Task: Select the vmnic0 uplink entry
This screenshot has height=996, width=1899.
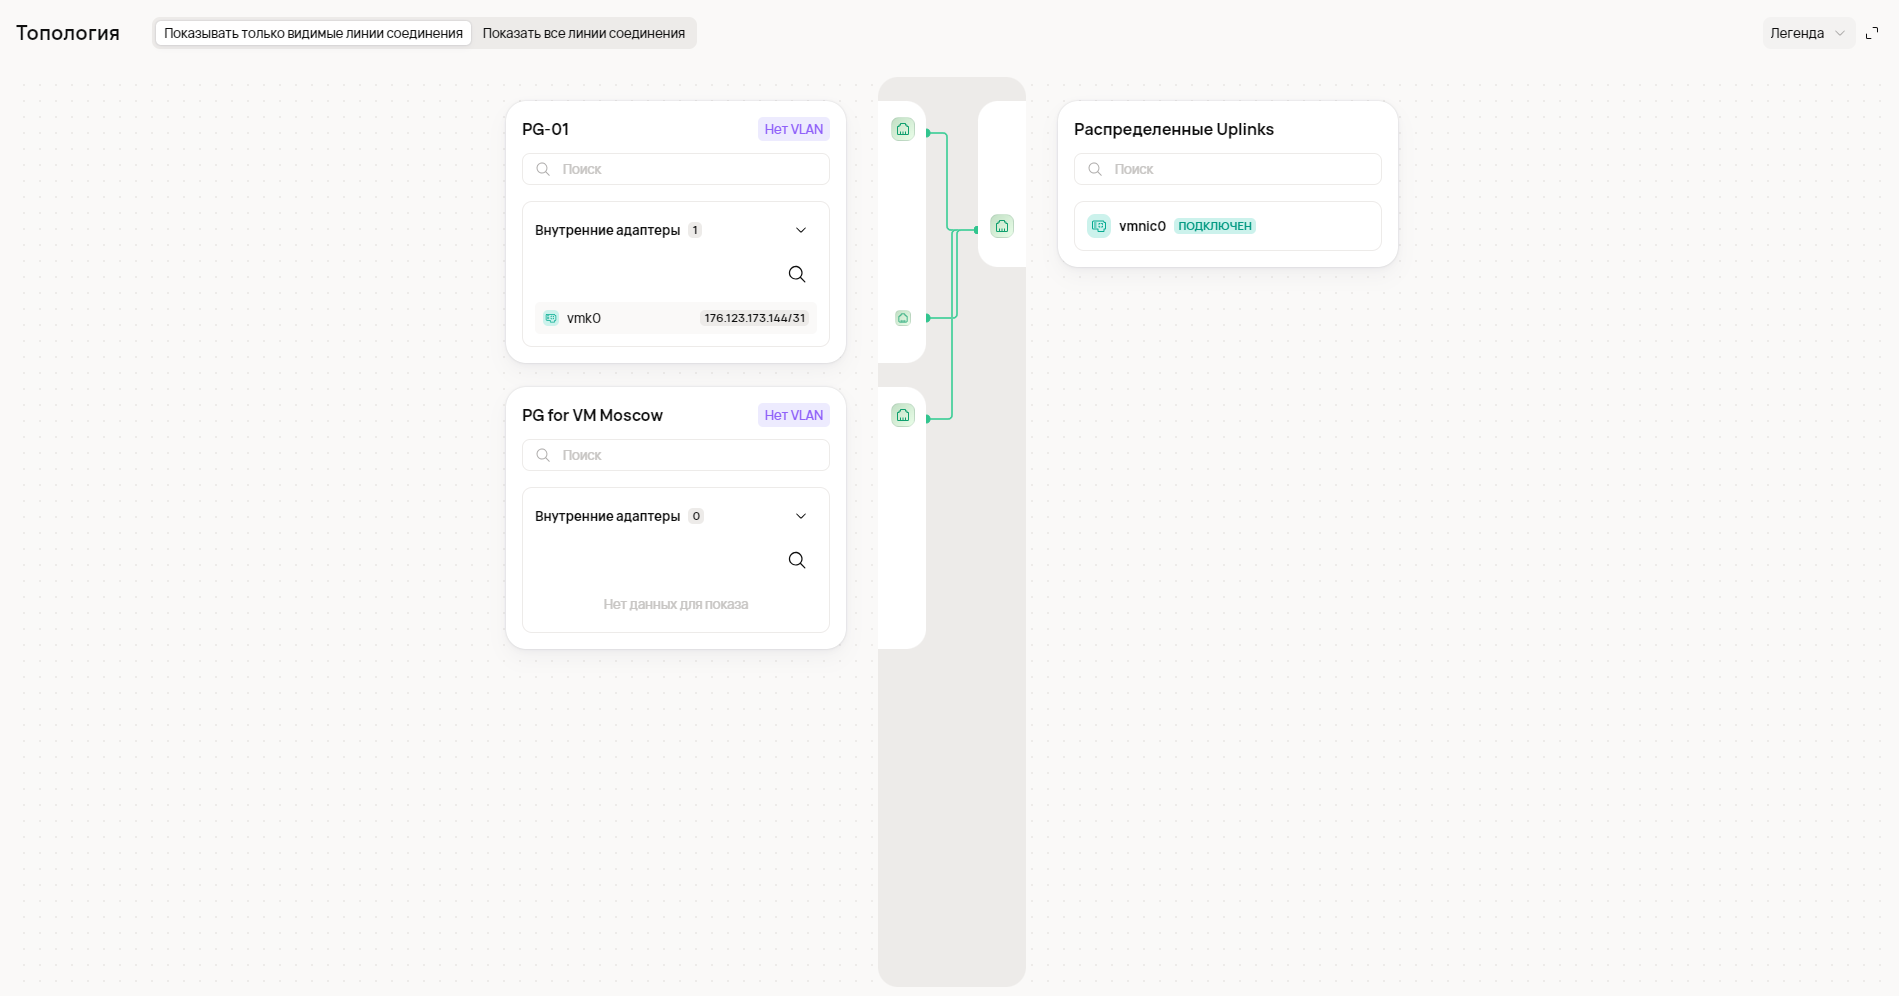Action: [1228, 226]
